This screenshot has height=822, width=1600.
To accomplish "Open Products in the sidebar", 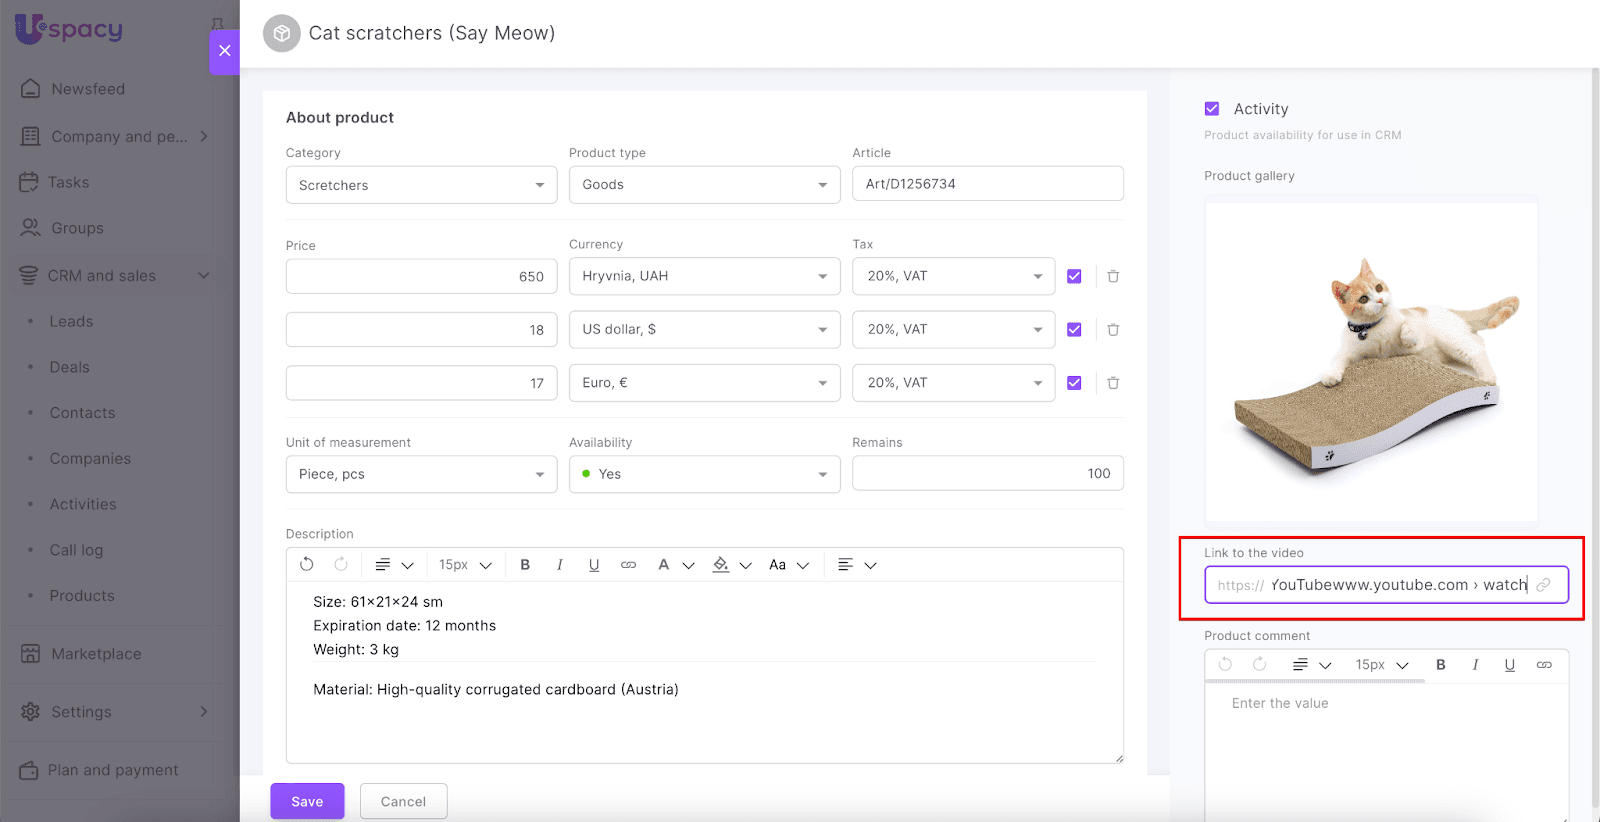I will 82,596.
